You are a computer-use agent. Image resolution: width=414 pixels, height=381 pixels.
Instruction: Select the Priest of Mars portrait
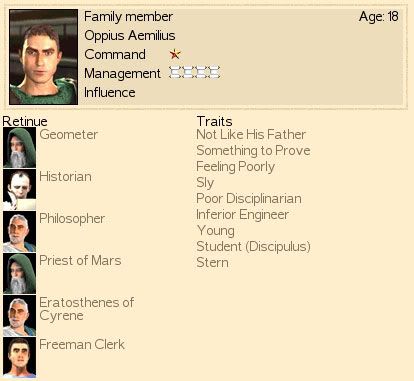(20, 273)
